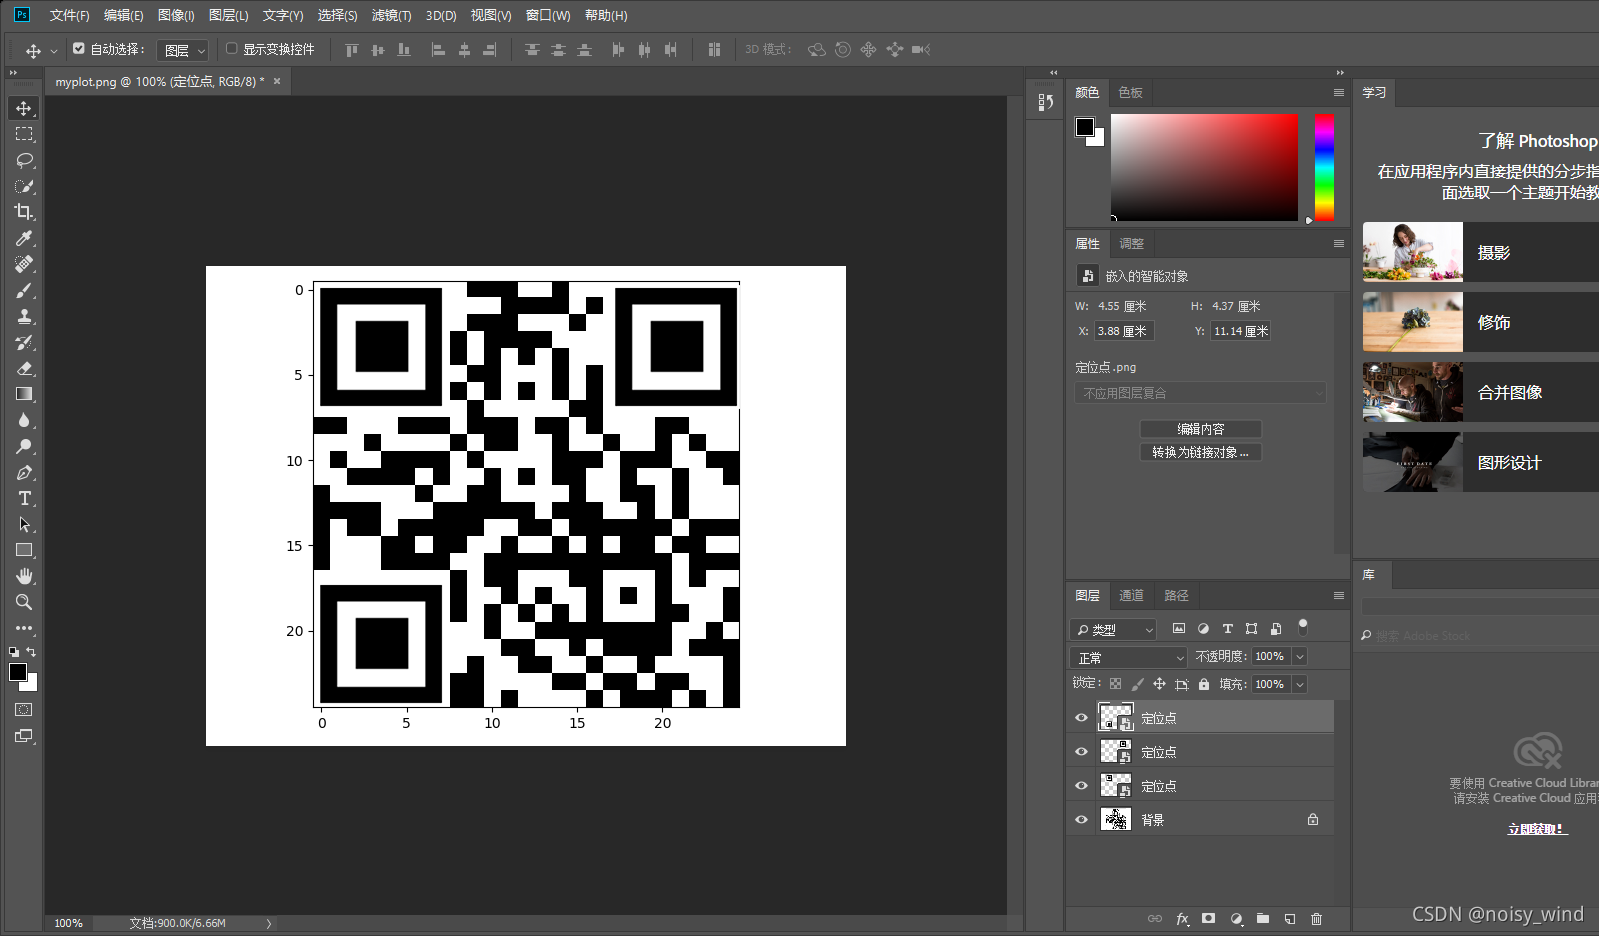The width and height of the screenshot is (1599, 936).
Task: Open the 正常 blend mode dropdown
Action: (x=1128, y=657)
